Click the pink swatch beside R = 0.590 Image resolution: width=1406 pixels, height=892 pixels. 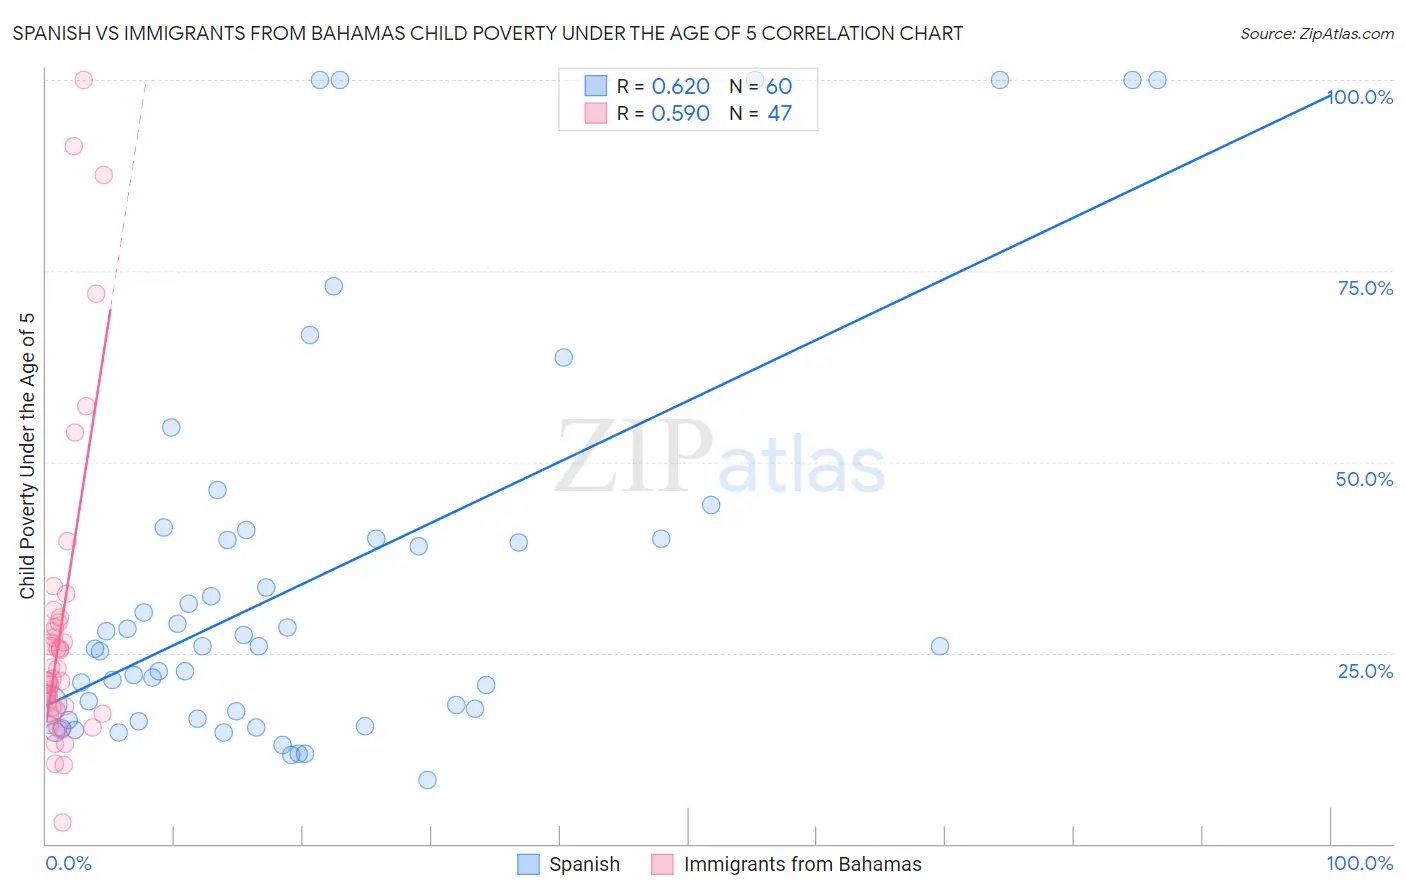tap(596, 113)
